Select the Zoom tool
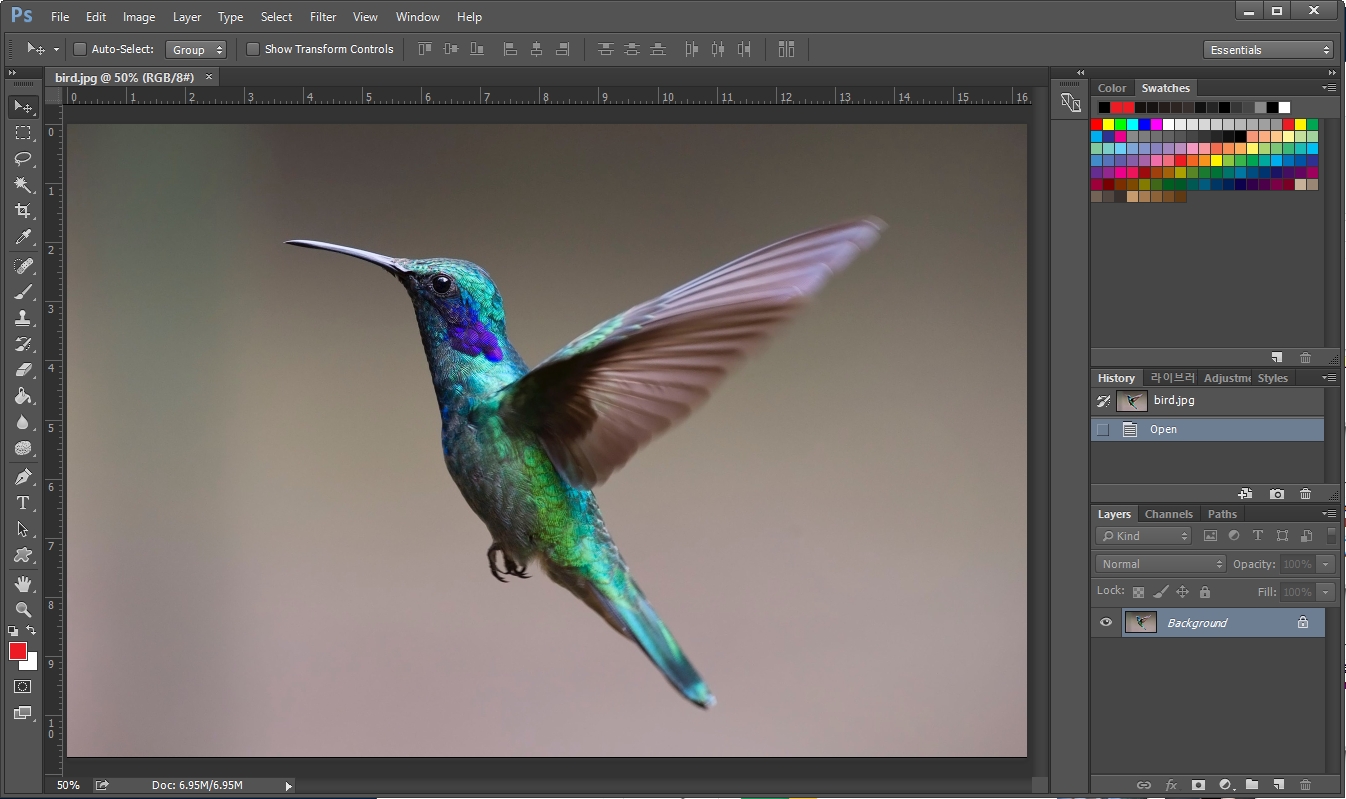 pos(23,609)
